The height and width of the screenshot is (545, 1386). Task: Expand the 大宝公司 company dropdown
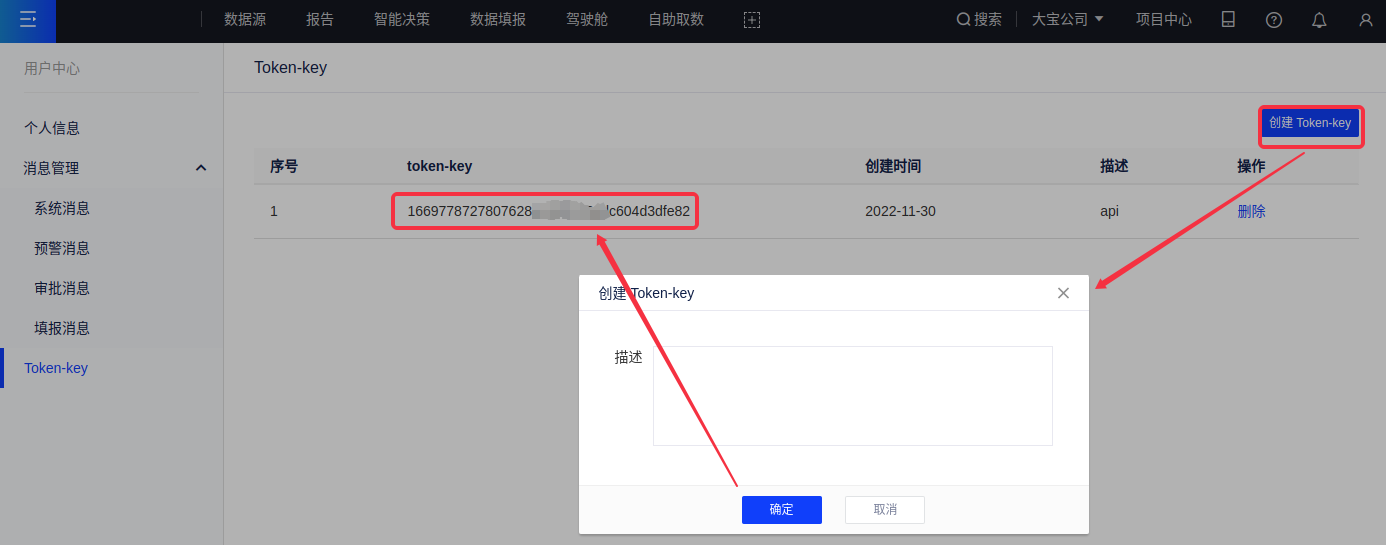tap(1067, 20)
